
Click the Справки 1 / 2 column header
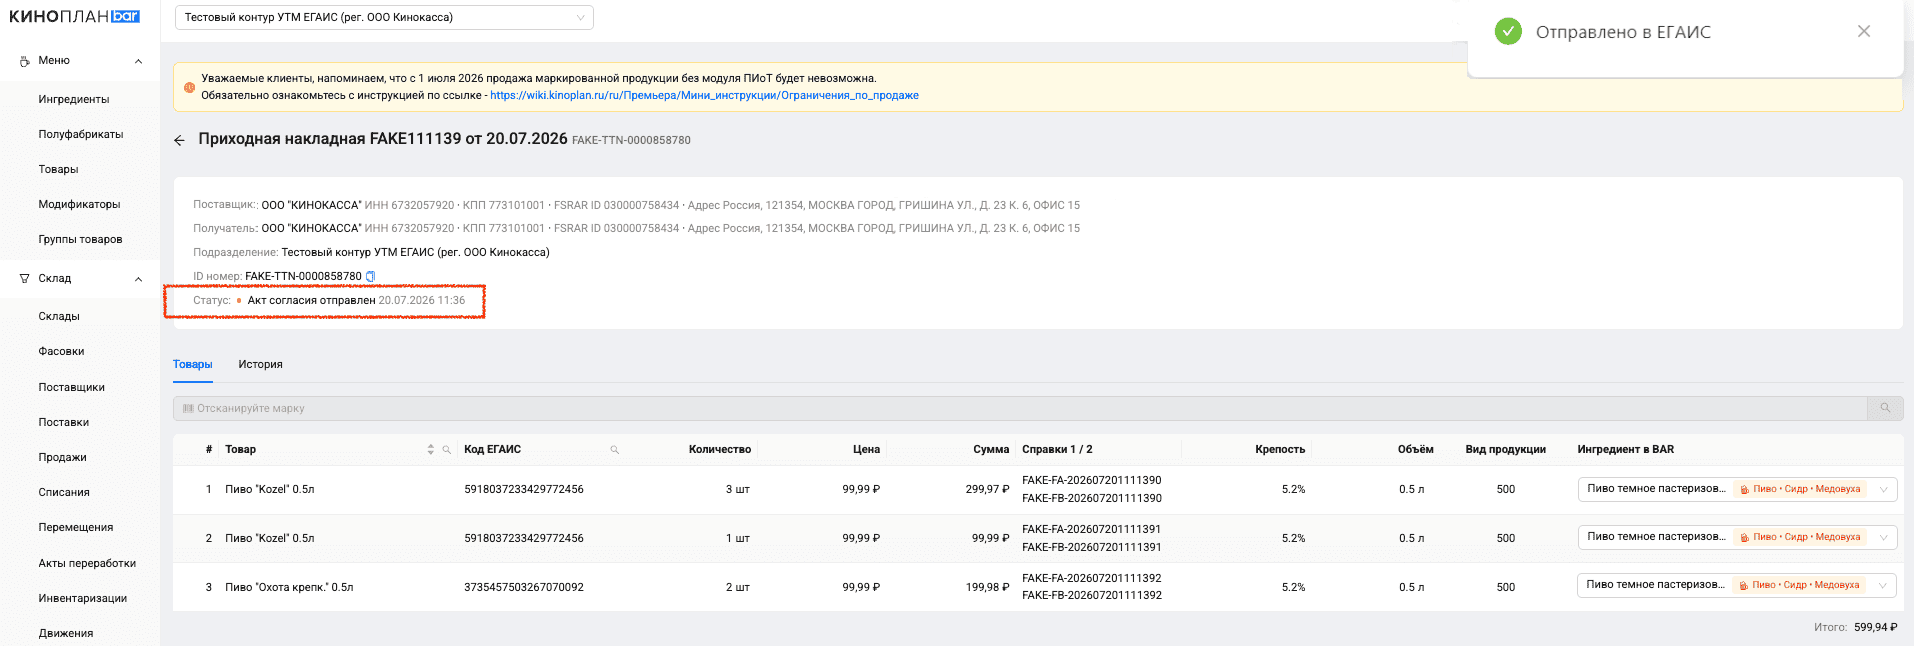click(x=1057, y=449)
